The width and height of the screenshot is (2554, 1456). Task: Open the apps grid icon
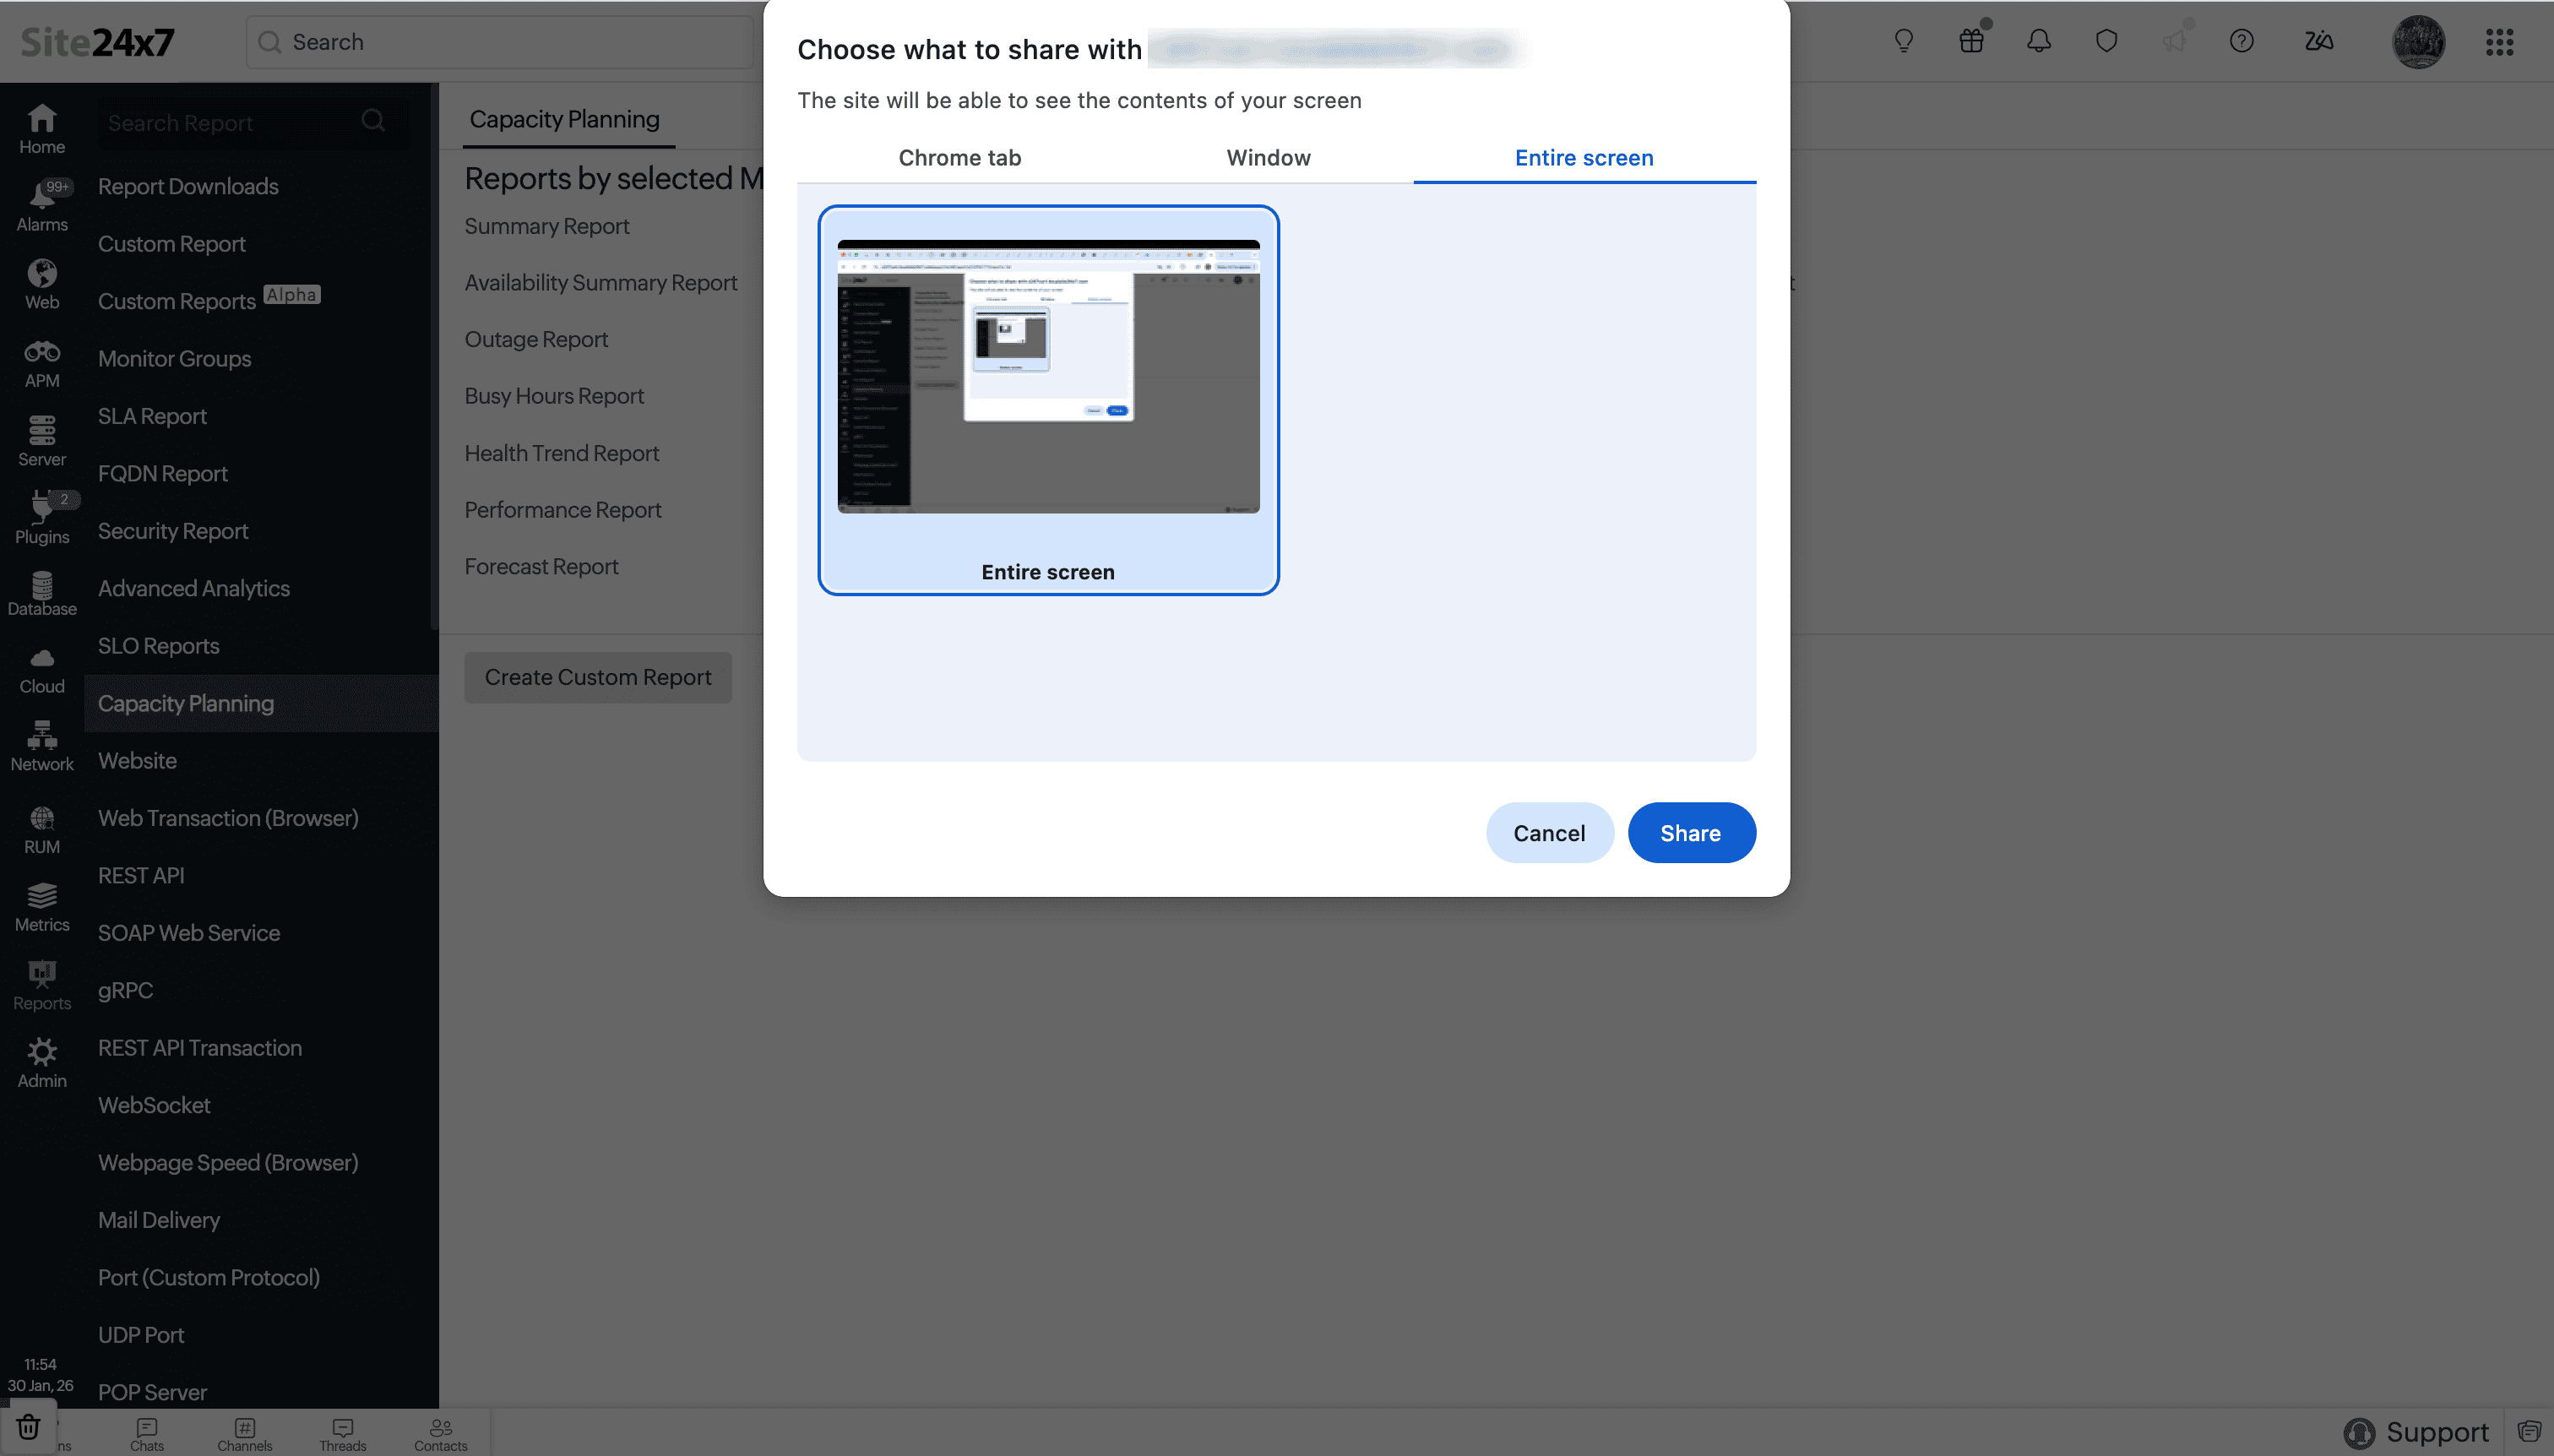pos(2499,41)
